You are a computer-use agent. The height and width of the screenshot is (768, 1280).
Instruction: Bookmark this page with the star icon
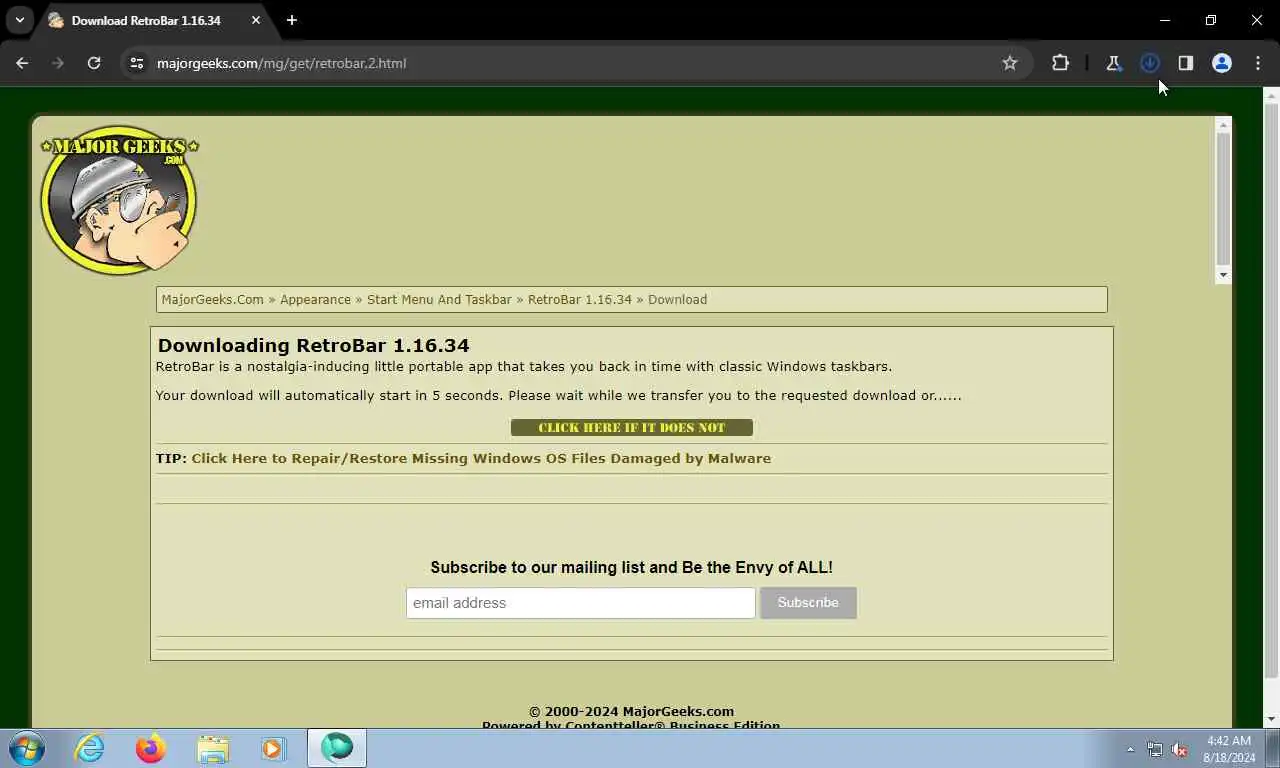(1010, 63)
